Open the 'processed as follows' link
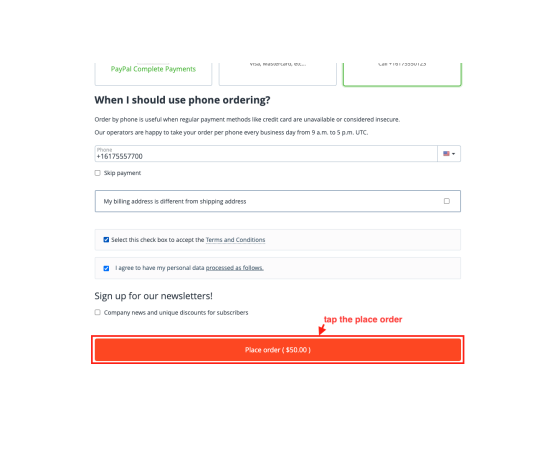550x450 pixels. click(x=234, y=268)
